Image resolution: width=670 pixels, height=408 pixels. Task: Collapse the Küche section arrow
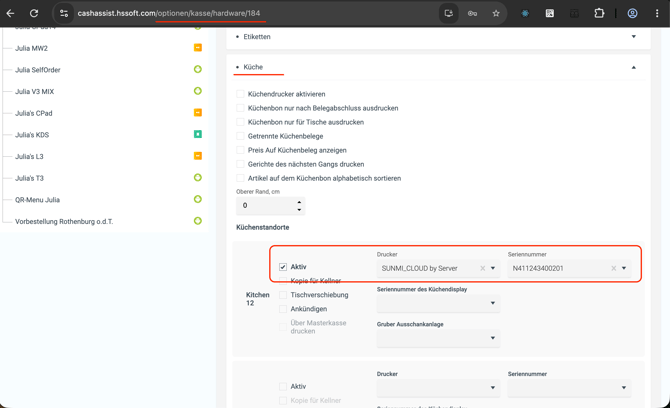634,68
